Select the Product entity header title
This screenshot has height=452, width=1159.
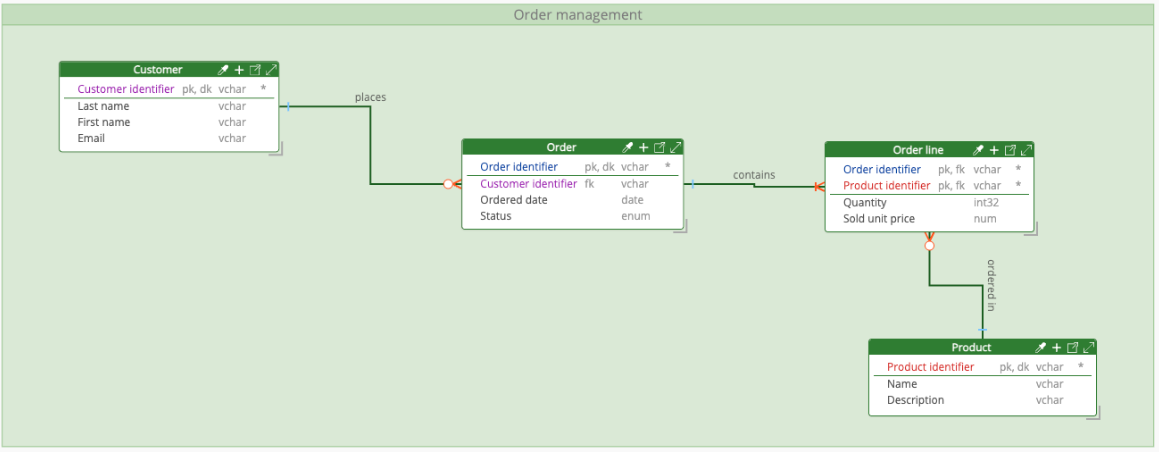pos(971,347)
